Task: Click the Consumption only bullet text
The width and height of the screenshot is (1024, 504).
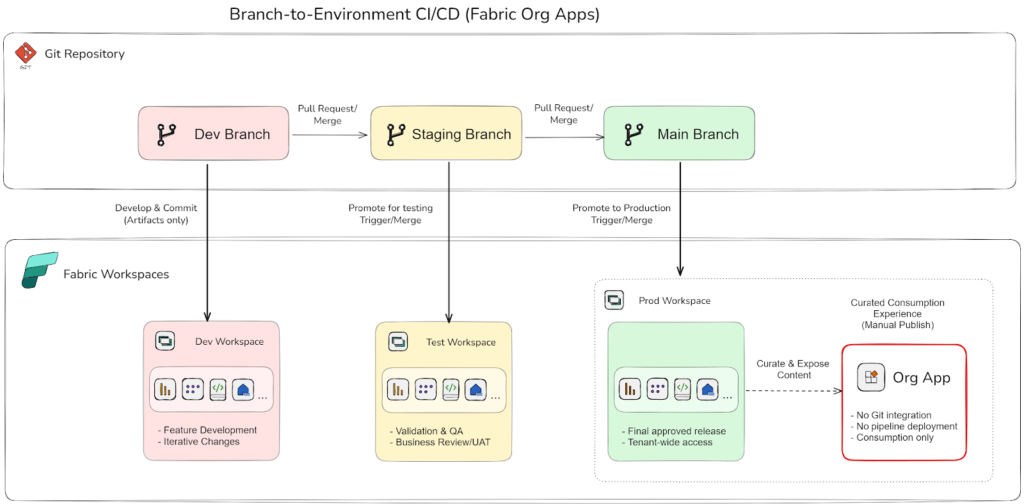Action: (x=892, y=437)
